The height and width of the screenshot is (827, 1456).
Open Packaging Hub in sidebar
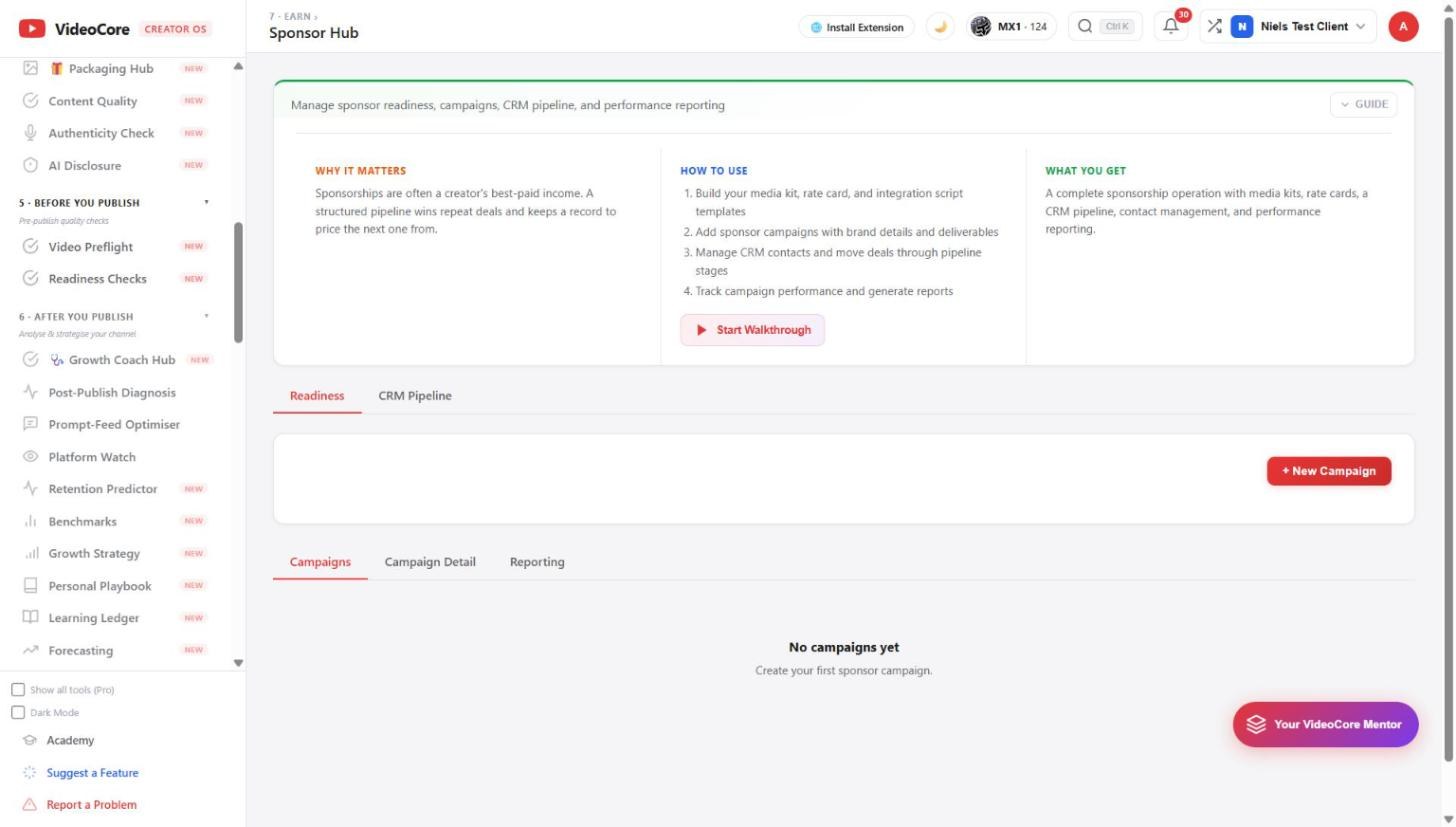tap(112, 69)
